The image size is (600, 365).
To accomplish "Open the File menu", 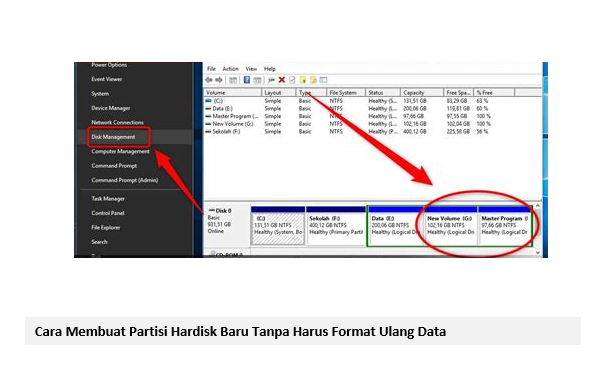I will 211,69.
